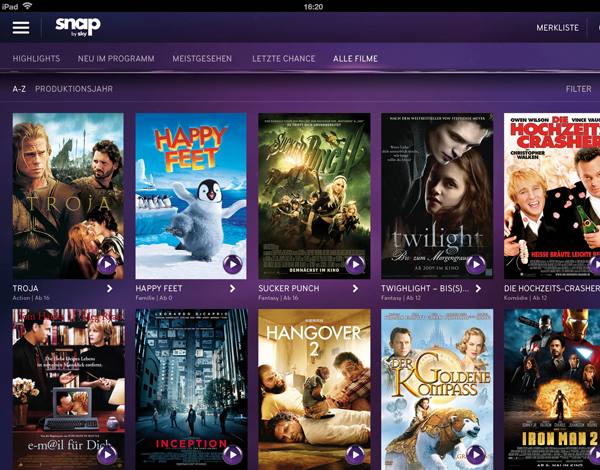Sort films by A-Z
This screenshot has width=600, height=470.
pyautogui.click(x=19, y=89)
